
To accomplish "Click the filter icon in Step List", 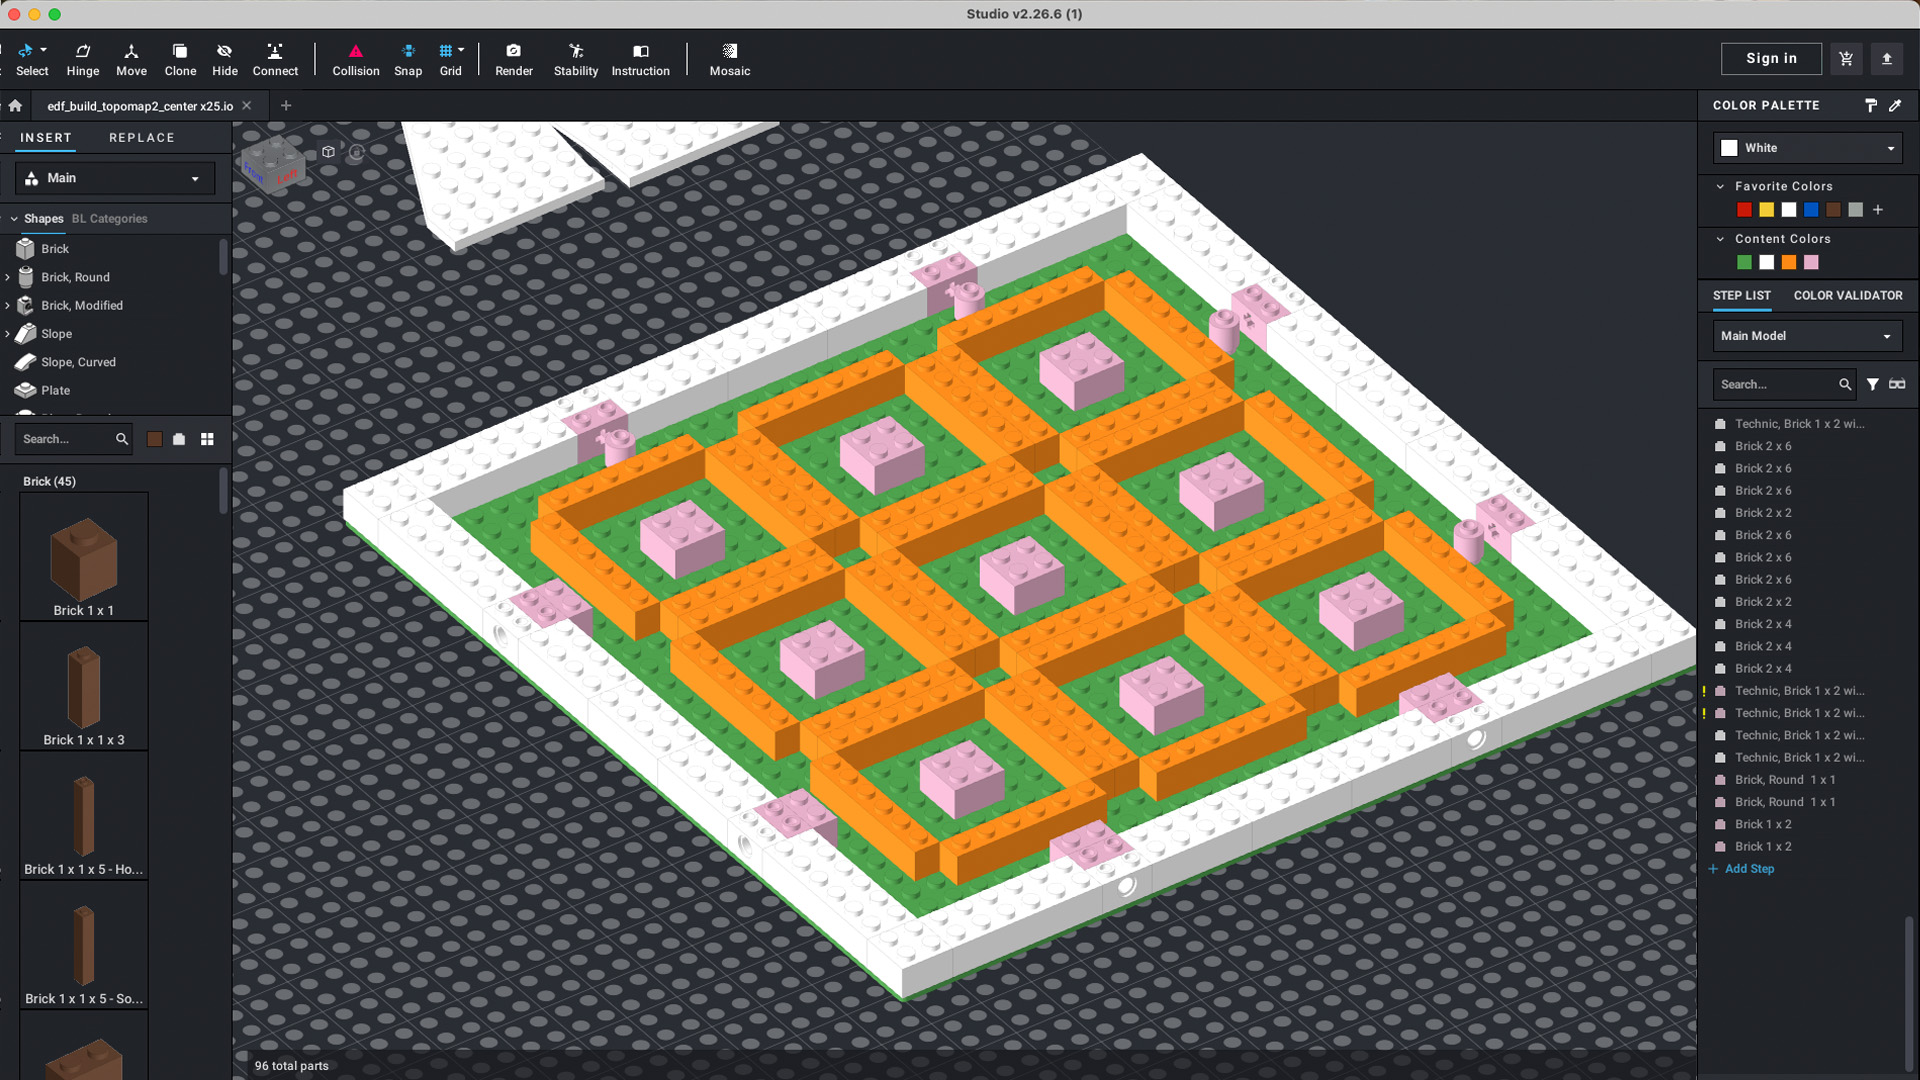I will (x=1873, y=384).
